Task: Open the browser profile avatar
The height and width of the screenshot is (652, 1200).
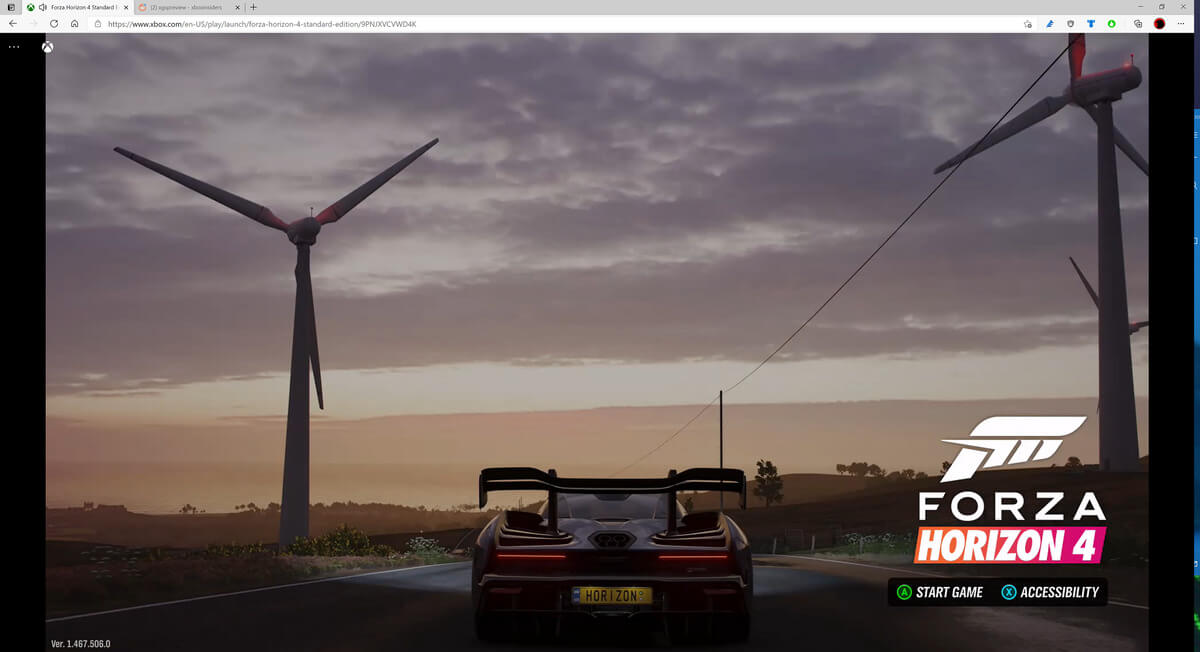Action: [1159, 23]
